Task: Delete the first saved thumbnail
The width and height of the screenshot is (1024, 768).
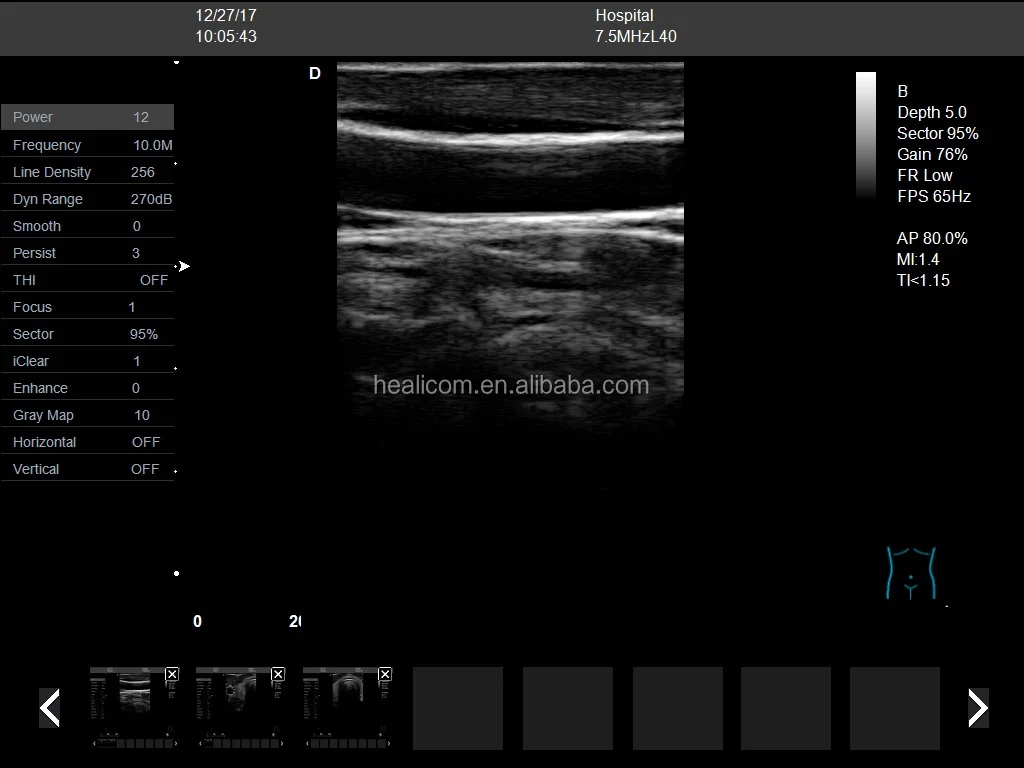Action: [x=172, y=674]
